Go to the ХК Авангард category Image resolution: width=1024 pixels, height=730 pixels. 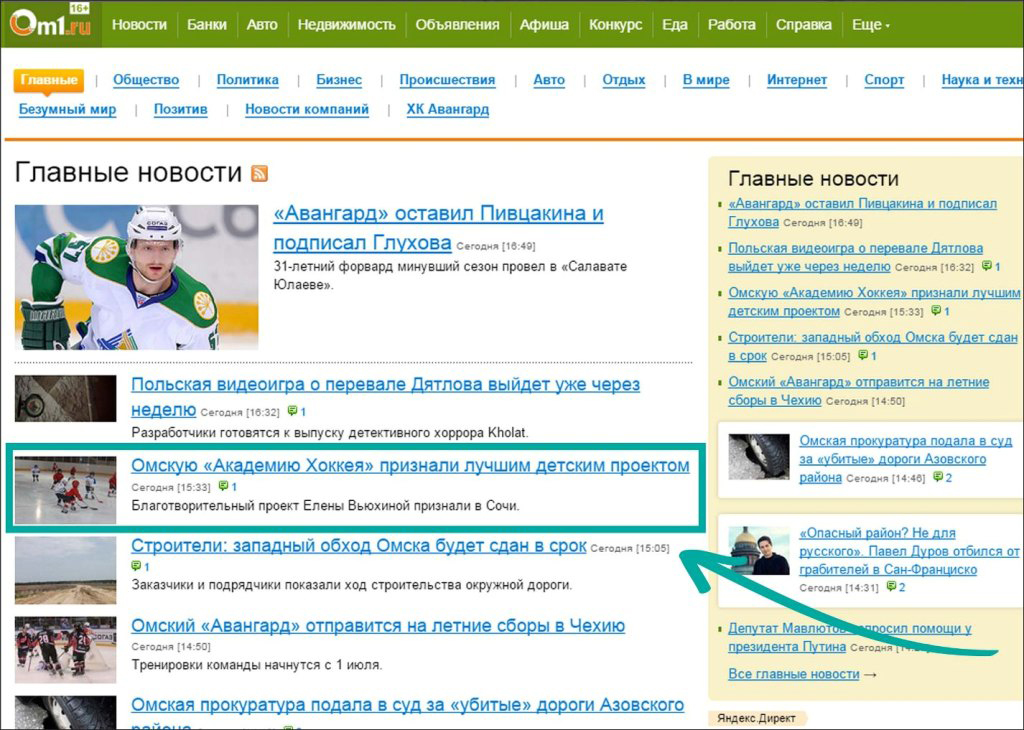[x=447, y=109]
